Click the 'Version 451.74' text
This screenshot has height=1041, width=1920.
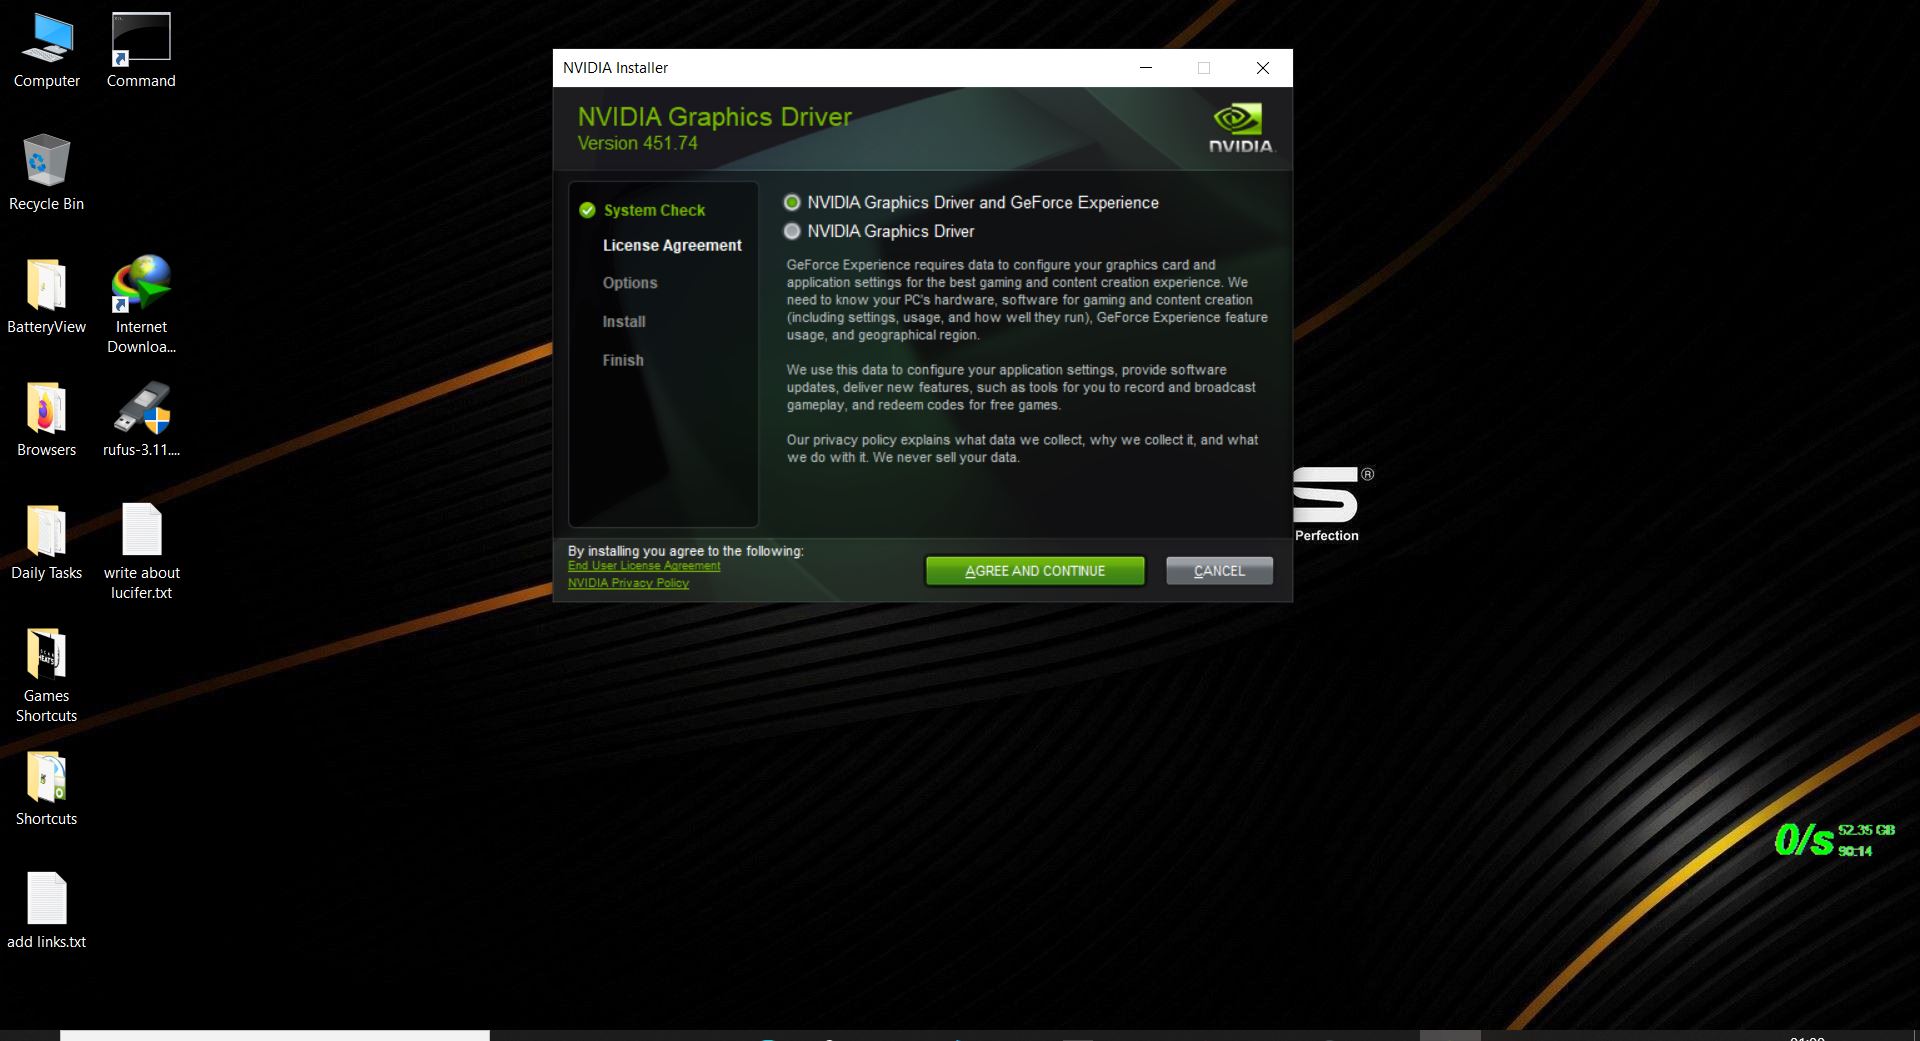(x=638, y=143)
